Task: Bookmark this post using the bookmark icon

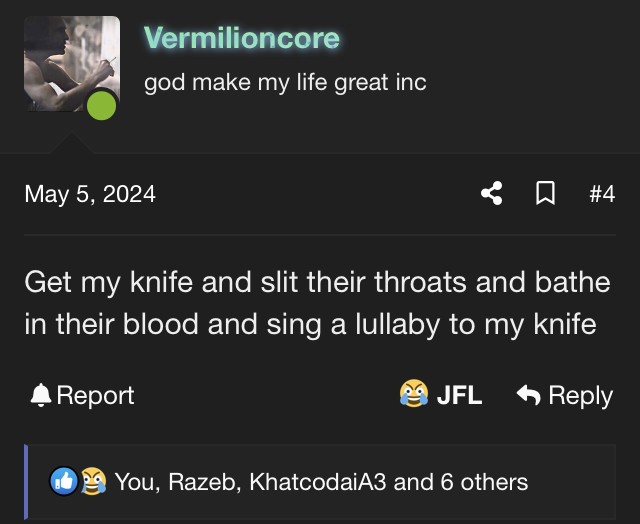Action: 546,193
